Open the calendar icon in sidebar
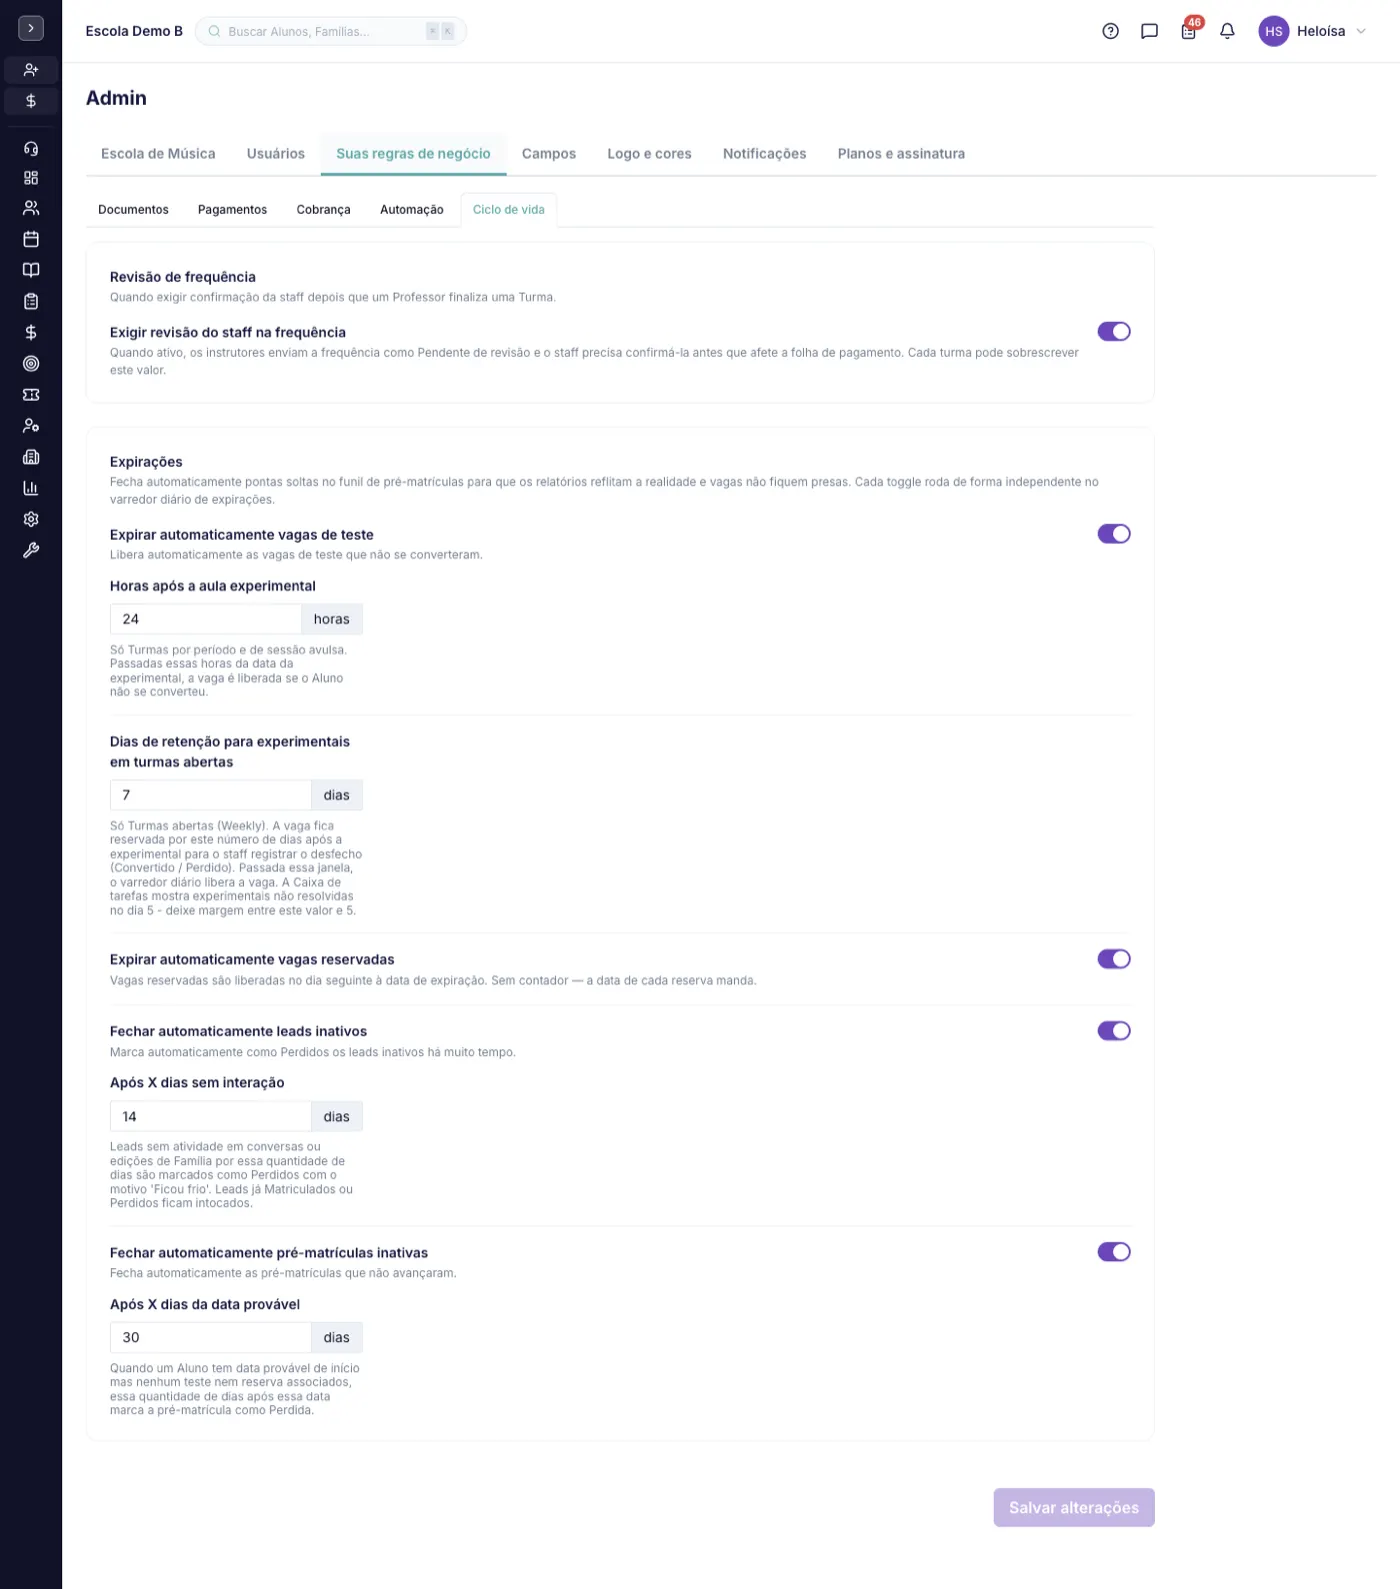This screenshot has width=1400, height=1589. [x=31, y=239]
